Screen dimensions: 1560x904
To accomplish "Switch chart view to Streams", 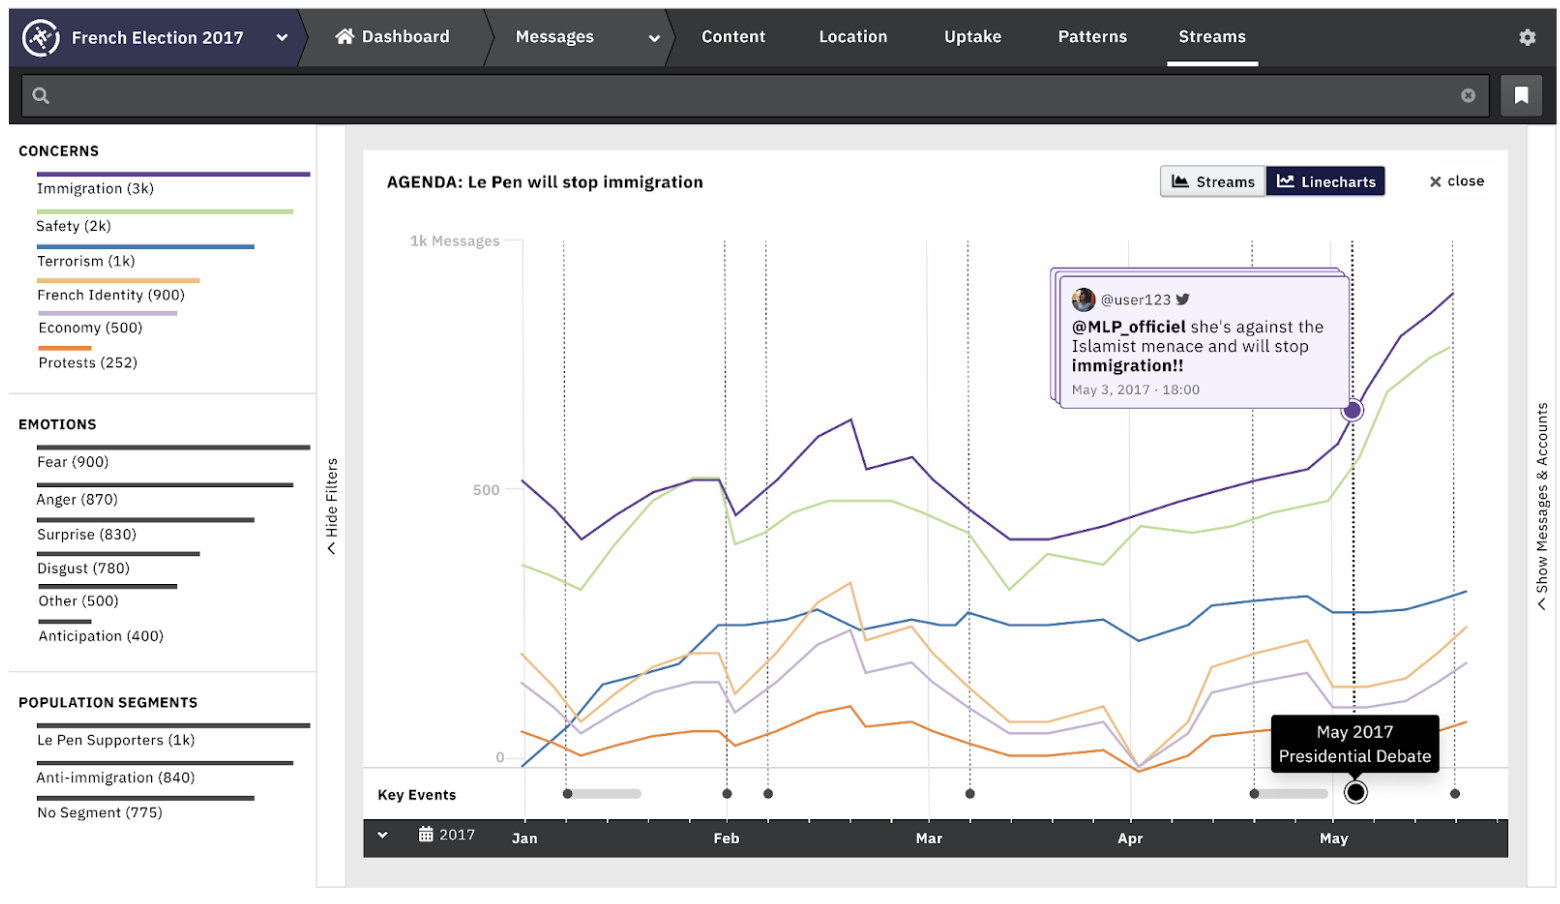I will (x=1212, y=182).
